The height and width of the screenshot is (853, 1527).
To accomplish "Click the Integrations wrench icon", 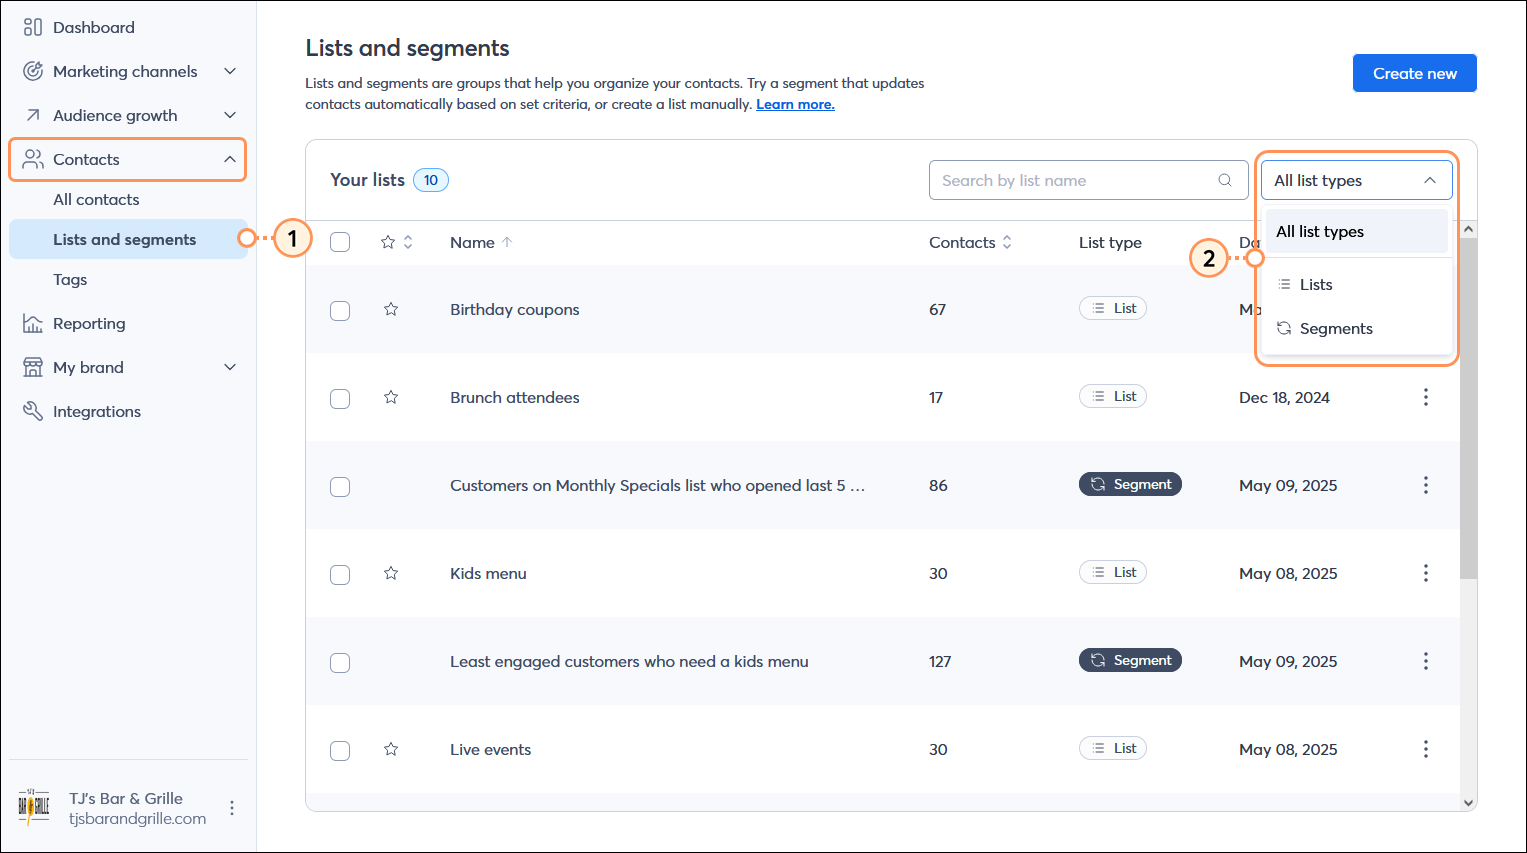I will pos(33,411).
